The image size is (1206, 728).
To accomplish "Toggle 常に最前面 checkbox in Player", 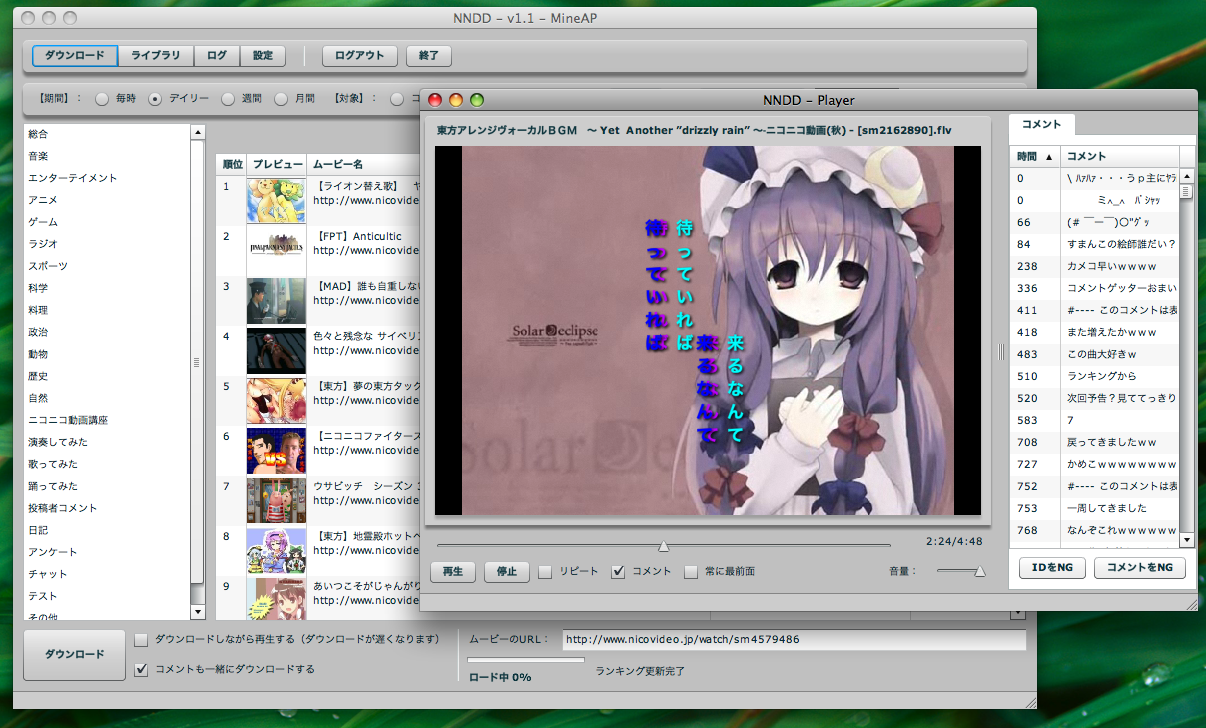I will tap(691, 572).
